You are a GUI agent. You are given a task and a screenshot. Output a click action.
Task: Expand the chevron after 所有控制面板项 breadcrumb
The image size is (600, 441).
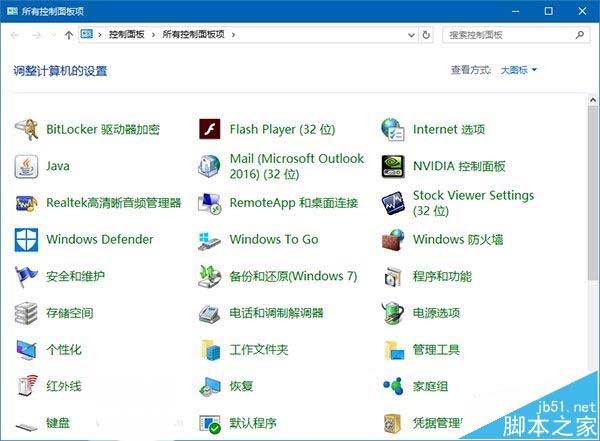click(233, 35)
